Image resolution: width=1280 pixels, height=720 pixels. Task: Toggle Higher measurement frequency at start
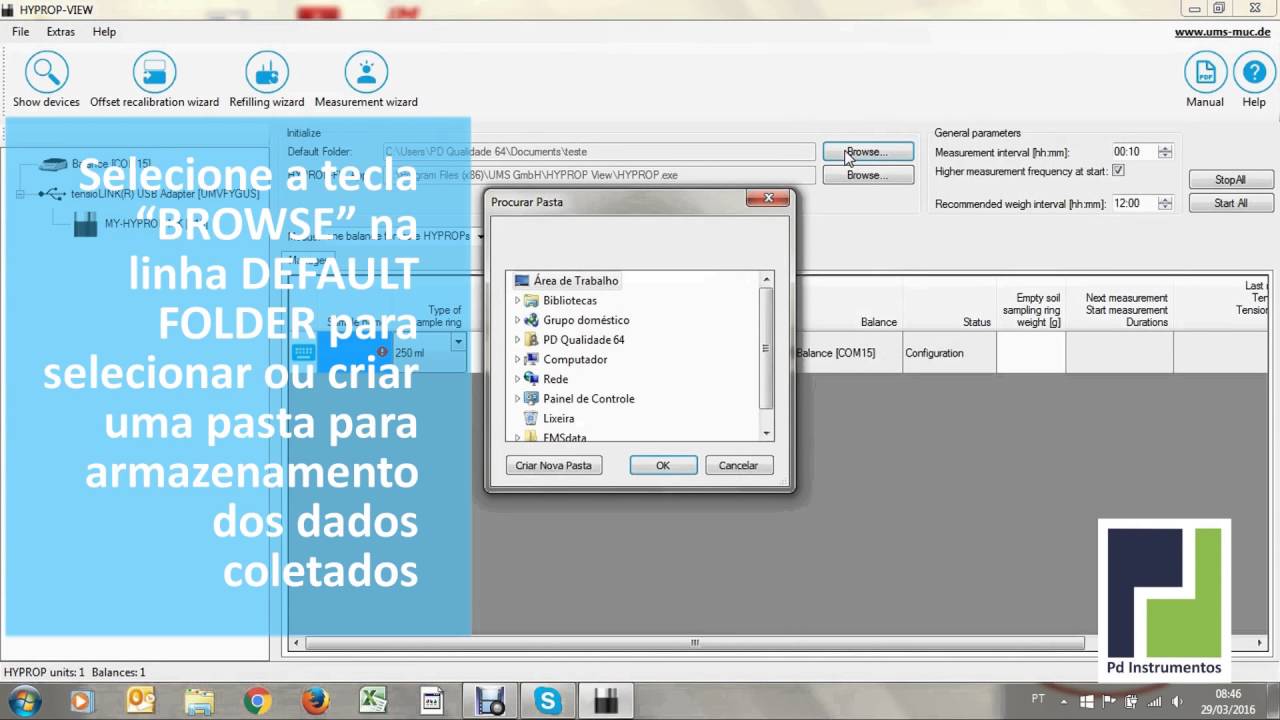click(1118, 171)
